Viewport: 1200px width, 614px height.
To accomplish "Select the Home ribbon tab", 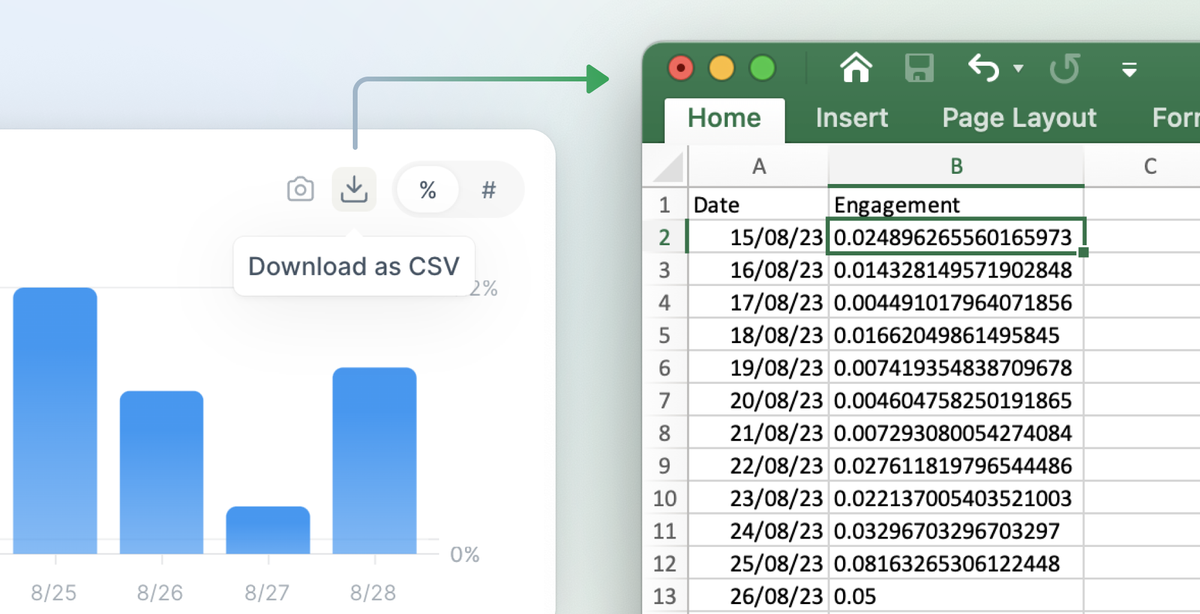I will click(724, 118).
